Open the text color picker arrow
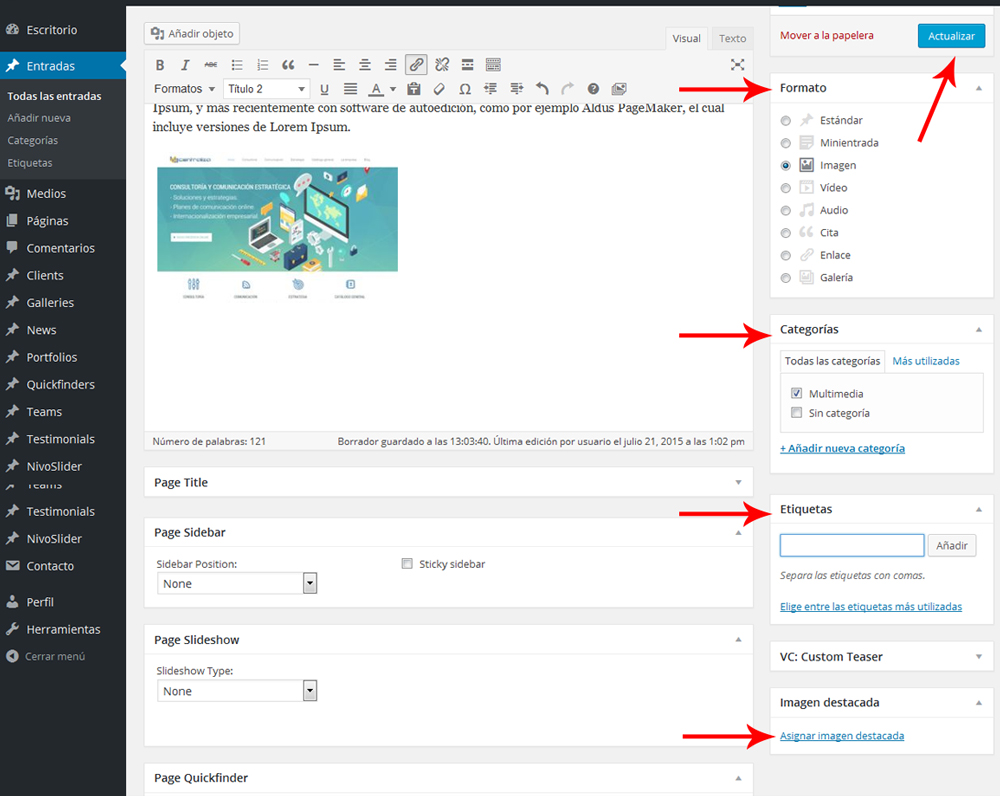Image resolution: width=1000 pixels, height=796 pixels. [x=393, y=90]
